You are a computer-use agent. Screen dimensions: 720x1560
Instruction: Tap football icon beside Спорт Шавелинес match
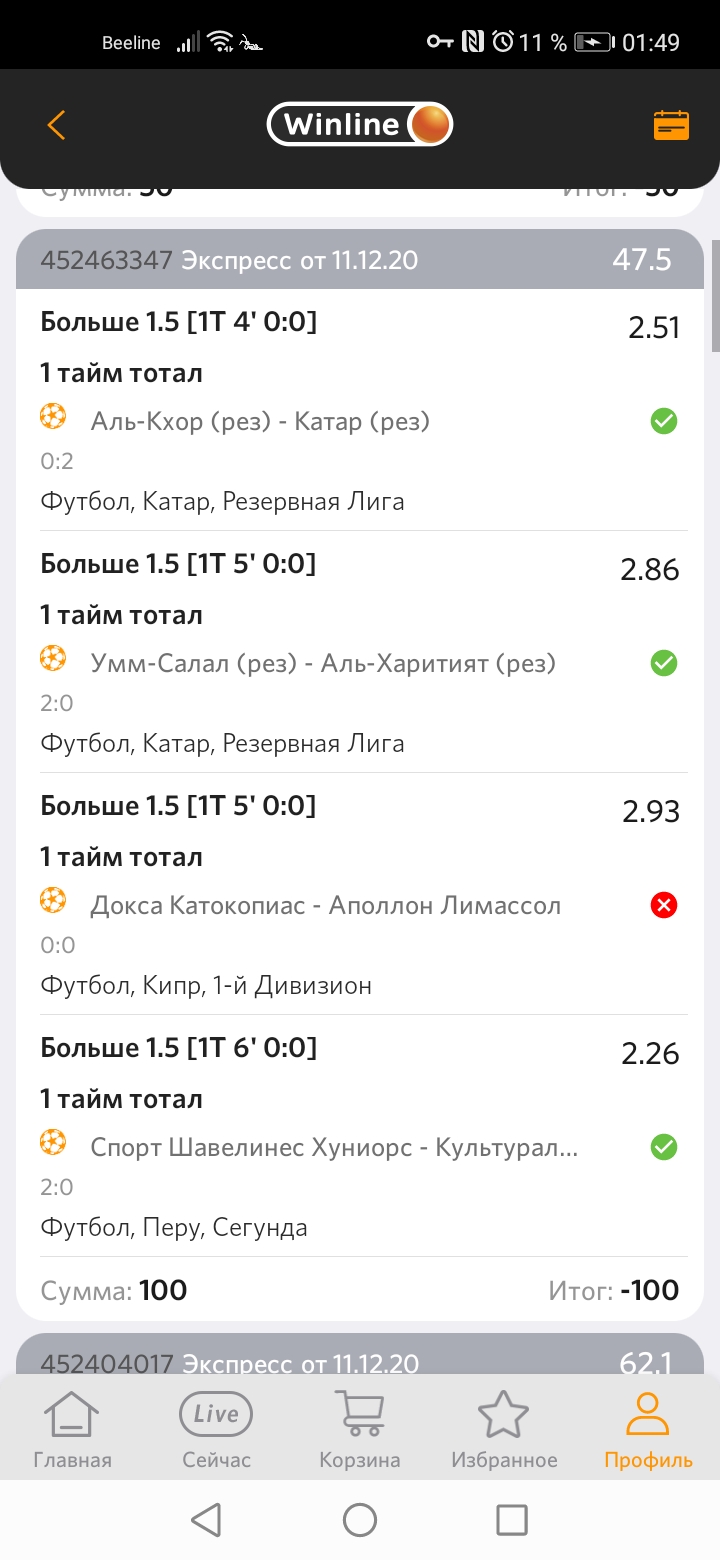click(53, 1142)
